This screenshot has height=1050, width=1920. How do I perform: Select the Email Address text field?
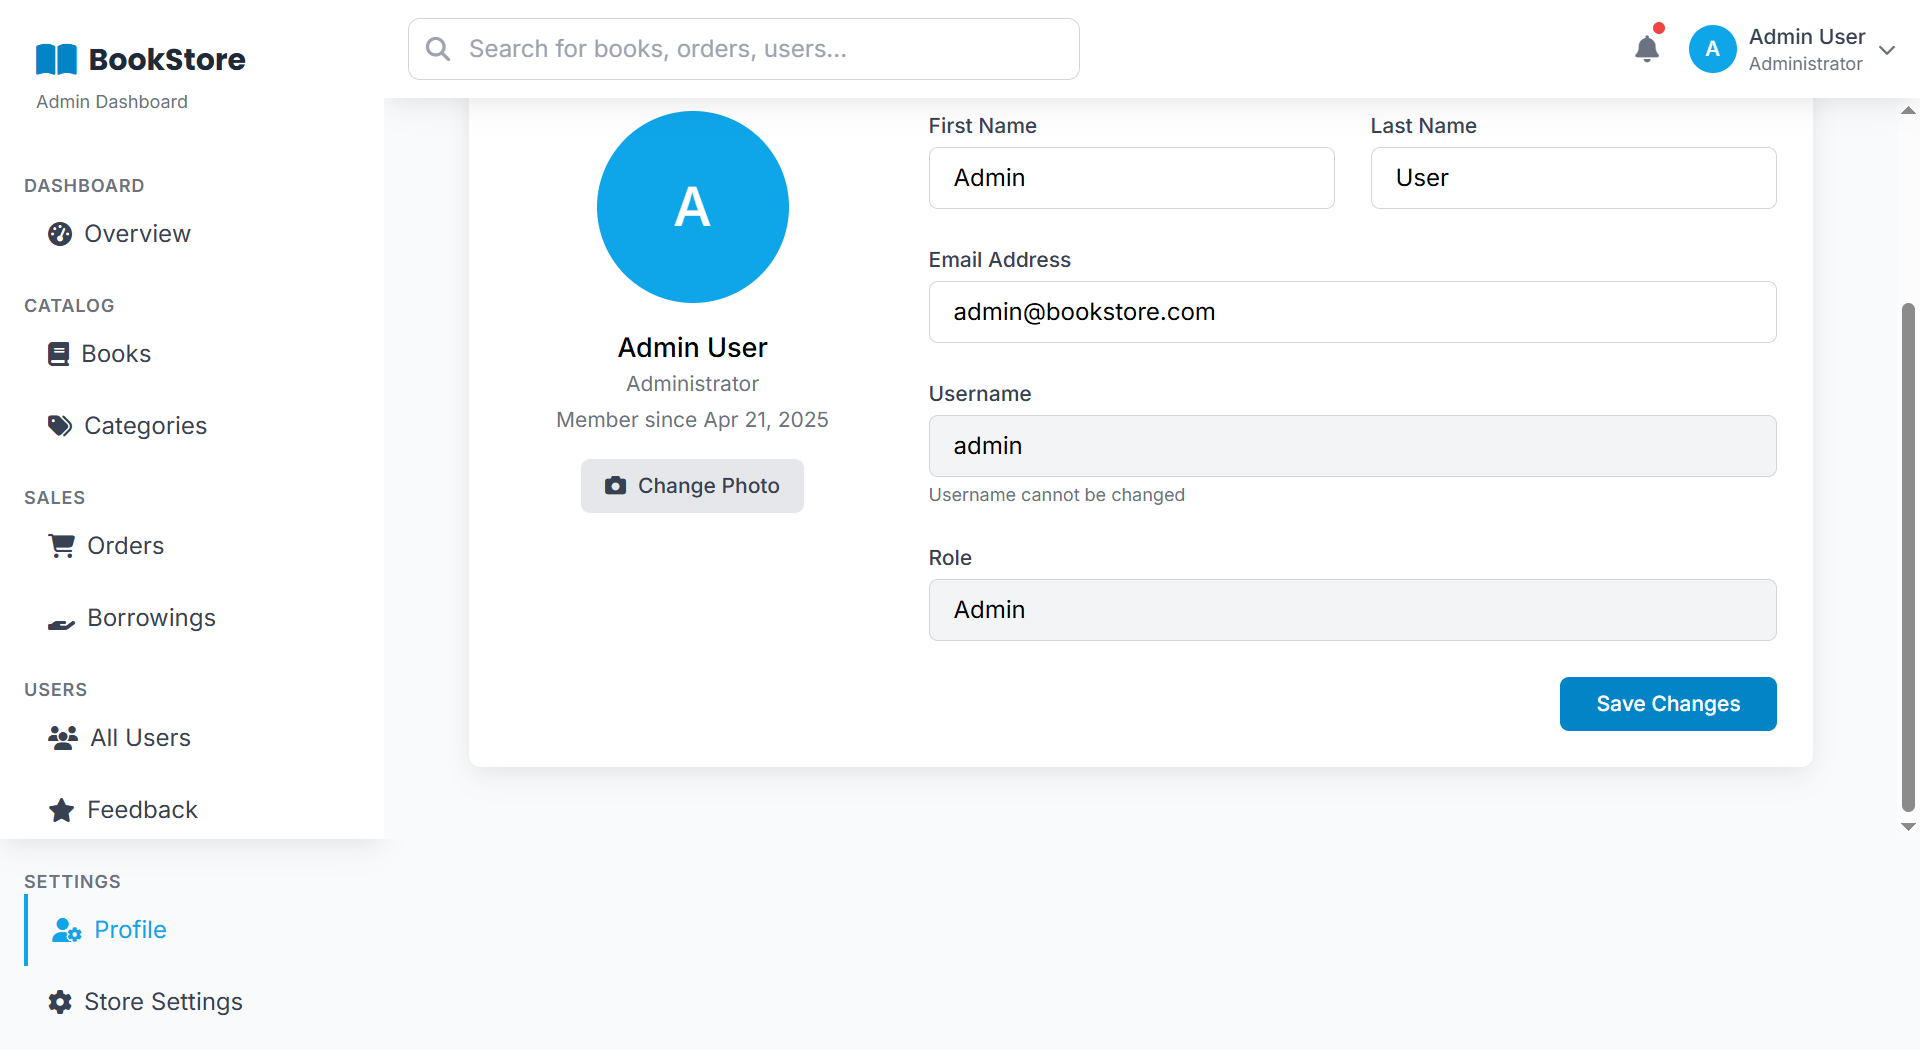[x=1352, y=312]
